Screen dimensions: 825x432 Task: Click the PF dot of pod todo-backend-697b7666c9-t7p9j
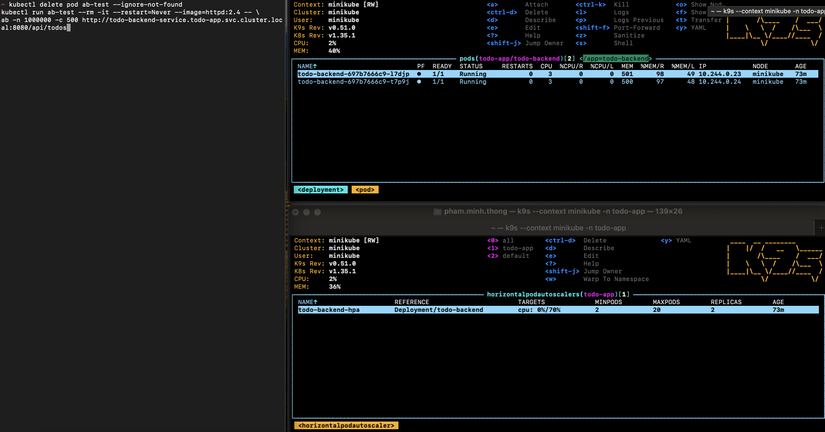point(419,82)
